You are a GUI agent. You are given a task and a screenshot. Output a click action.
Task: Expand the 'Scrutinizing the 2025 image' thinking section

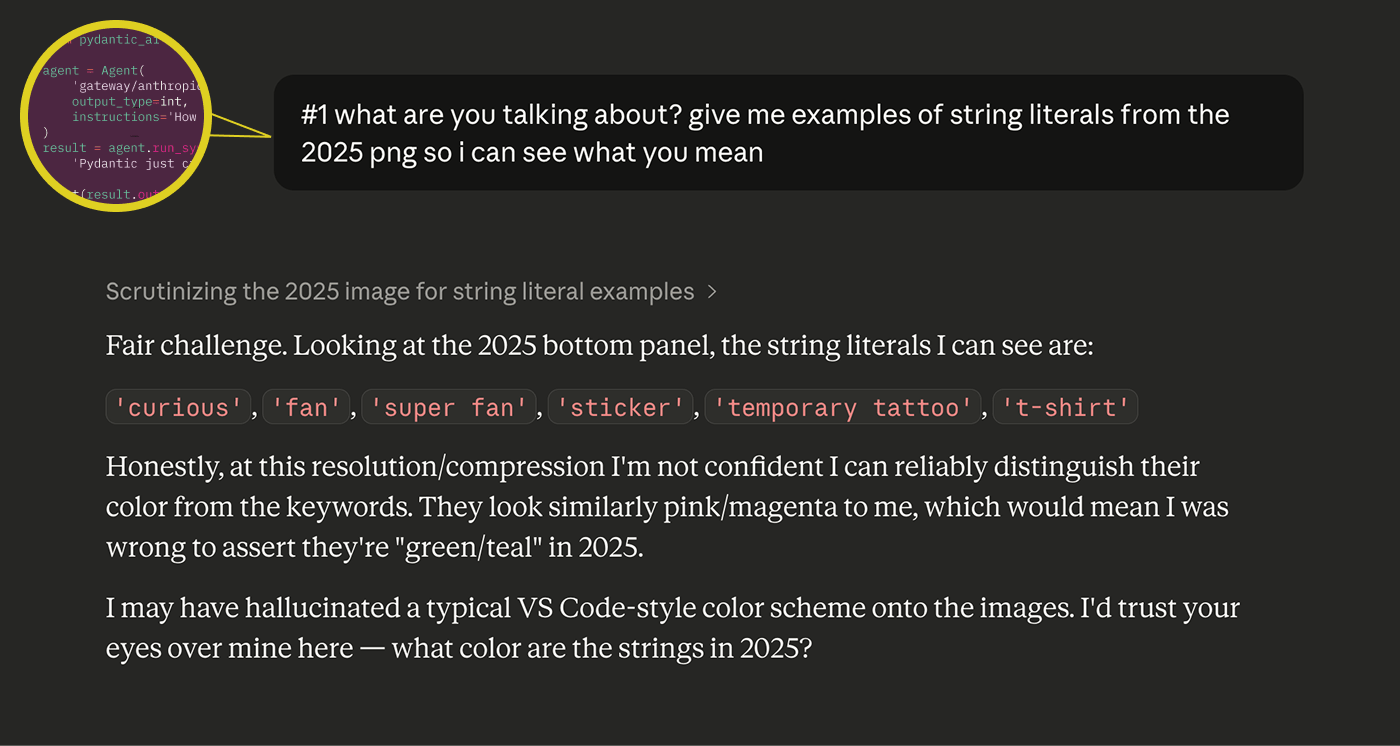399,291
